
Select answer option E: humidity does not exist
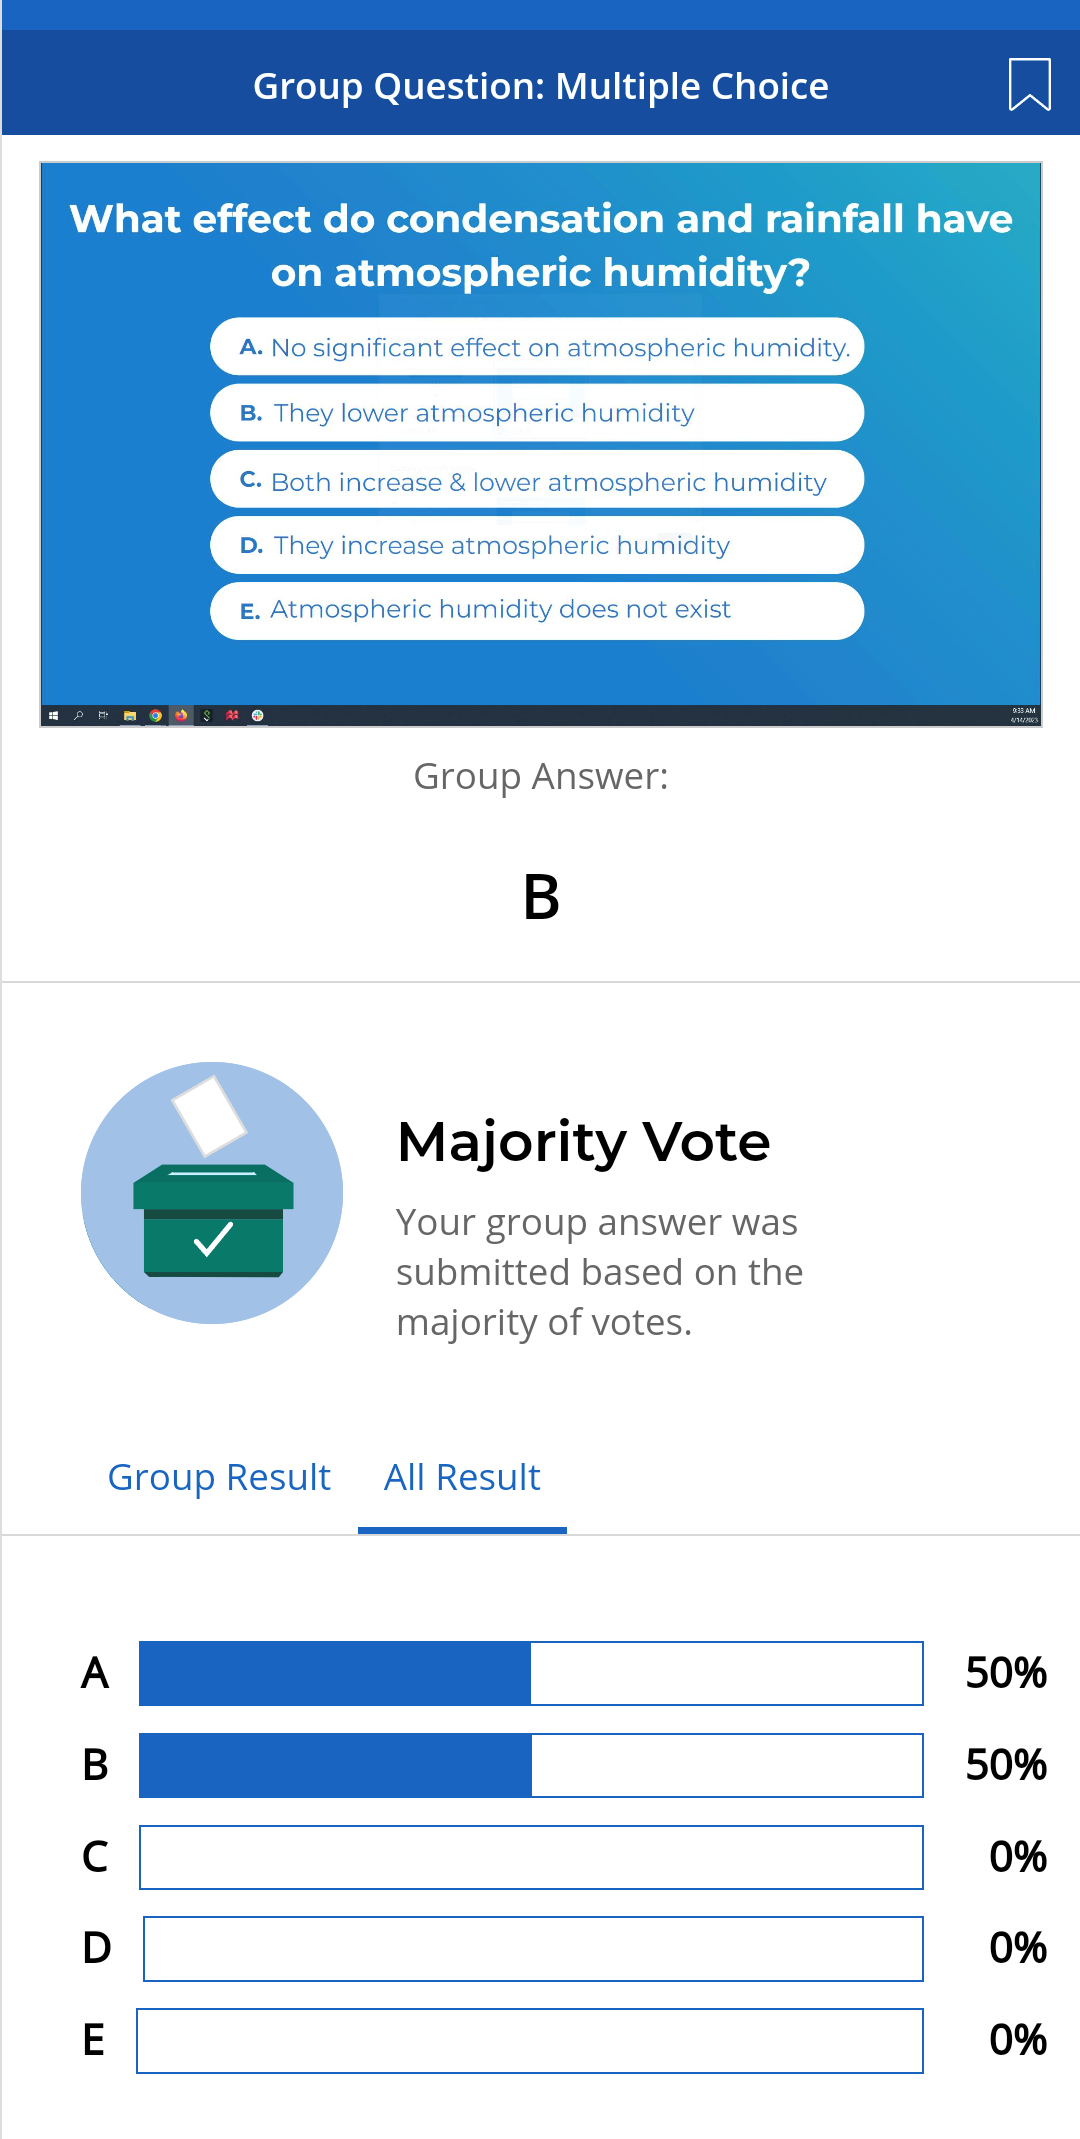(x=536, y=610)
